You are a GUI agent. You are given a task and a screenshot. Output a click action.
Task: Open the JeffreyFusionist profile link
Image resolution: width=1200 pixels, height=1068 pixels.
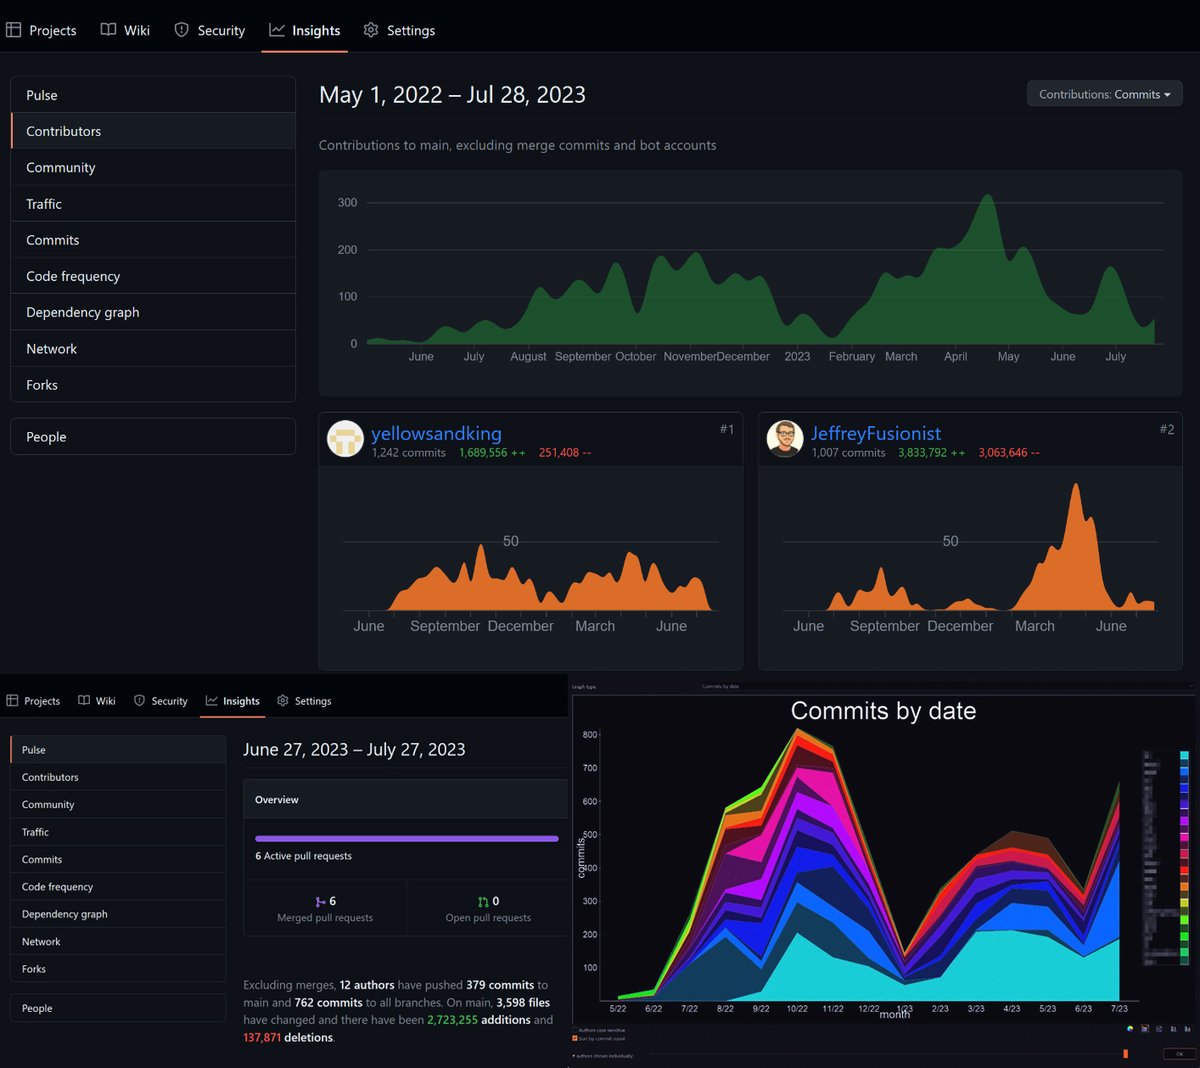point(876,433)
